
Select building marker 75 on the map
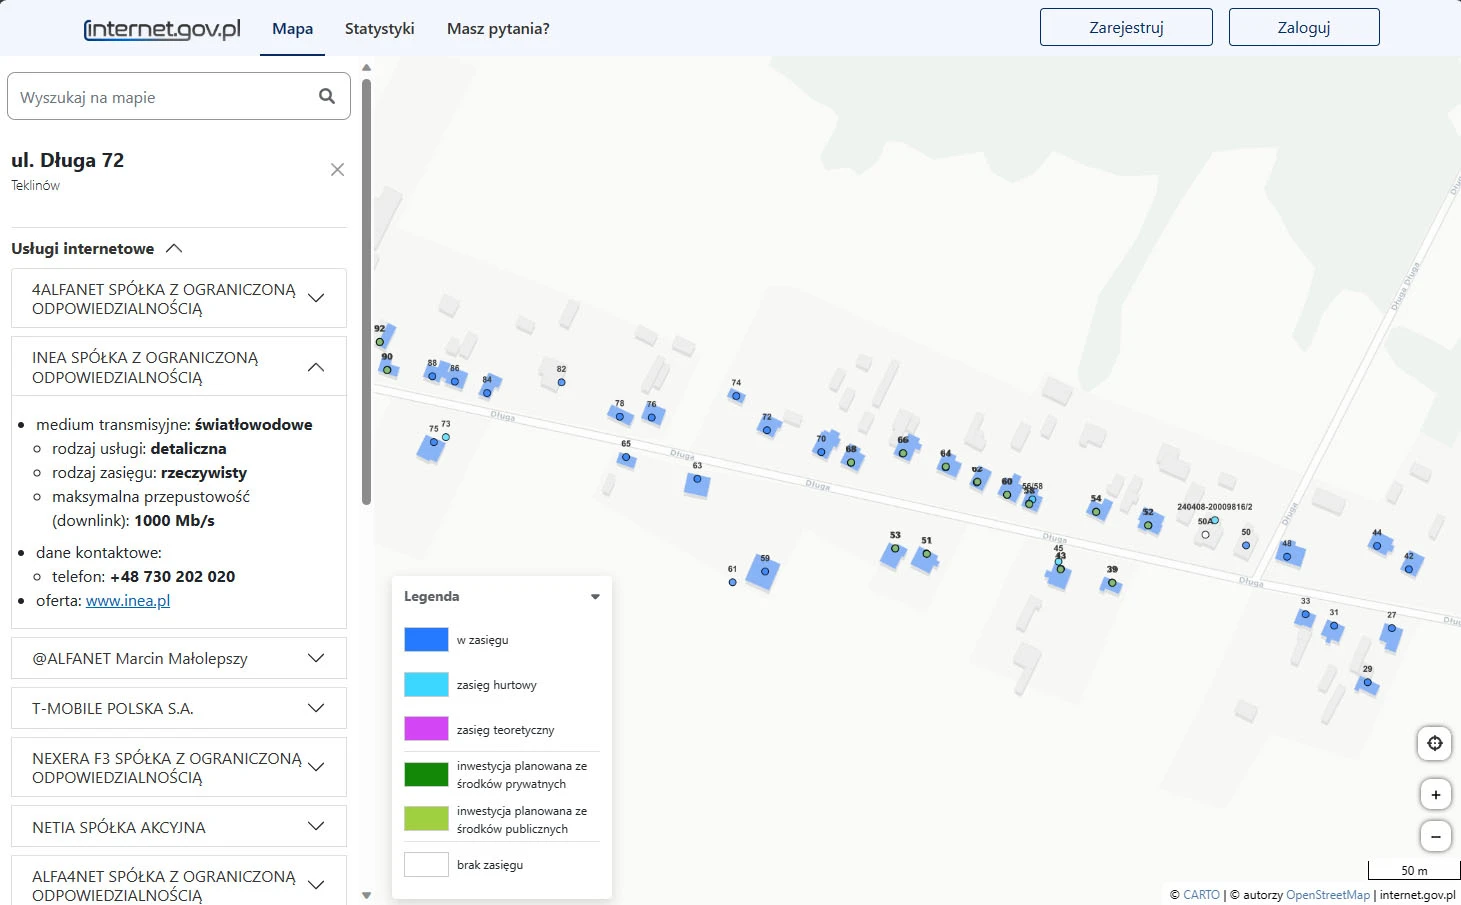click(x=433, y=442)
